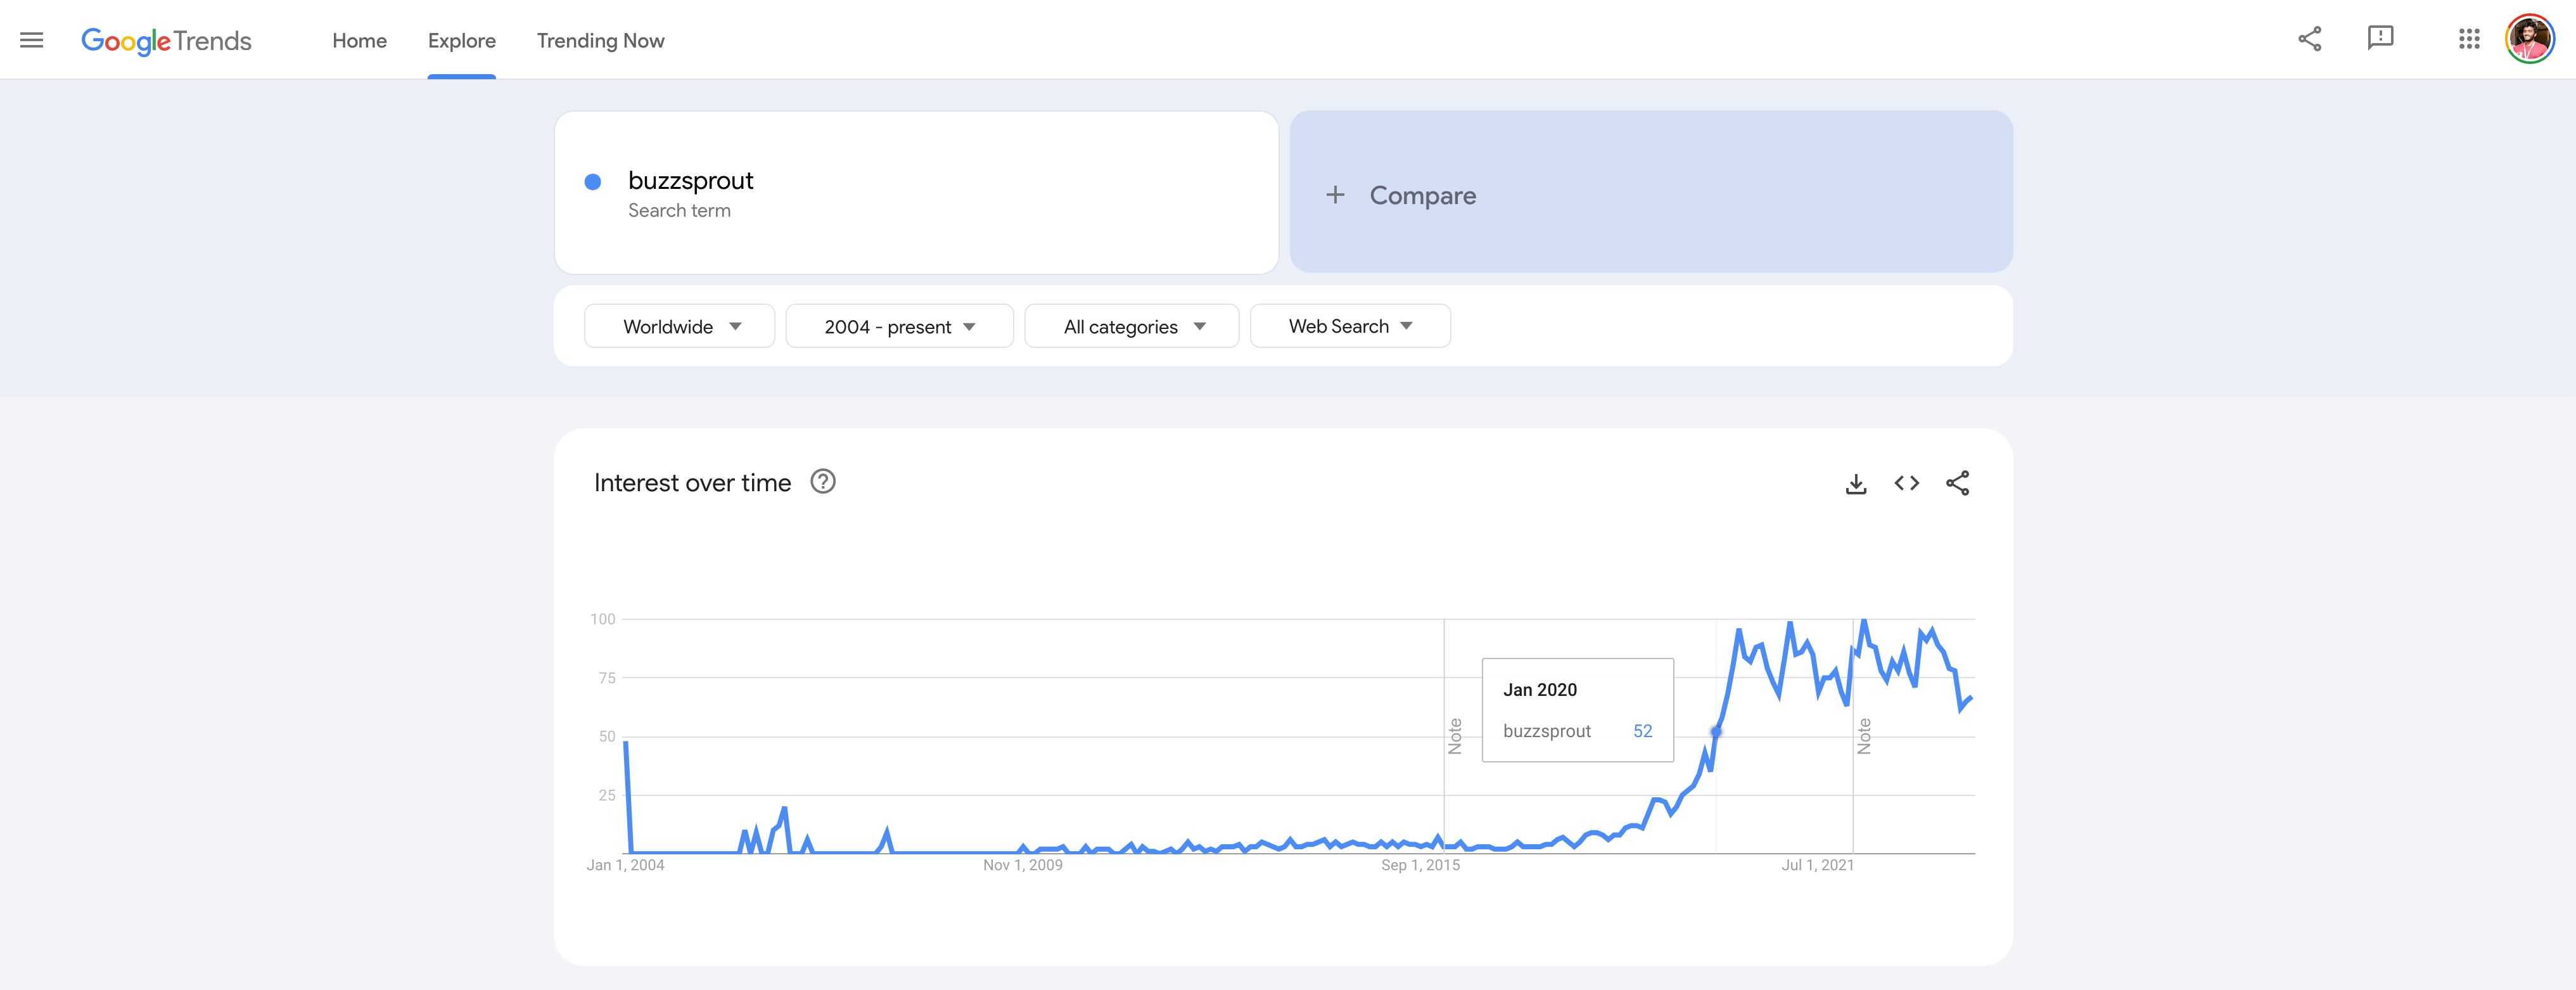Expand the Worldwide region dropdown

(x=679, y=326)
